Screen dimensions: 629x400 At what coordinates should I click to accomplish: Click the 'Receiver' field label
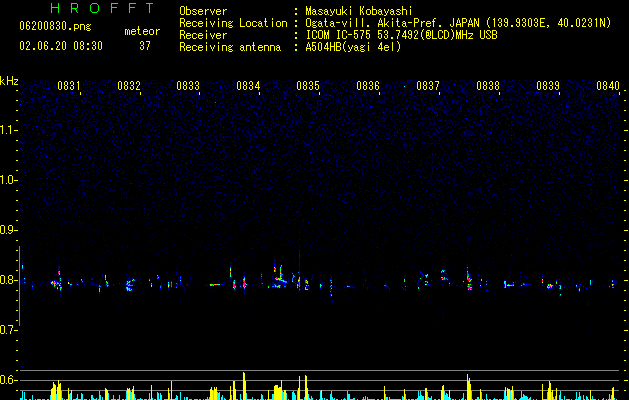(x=203, y=35)
